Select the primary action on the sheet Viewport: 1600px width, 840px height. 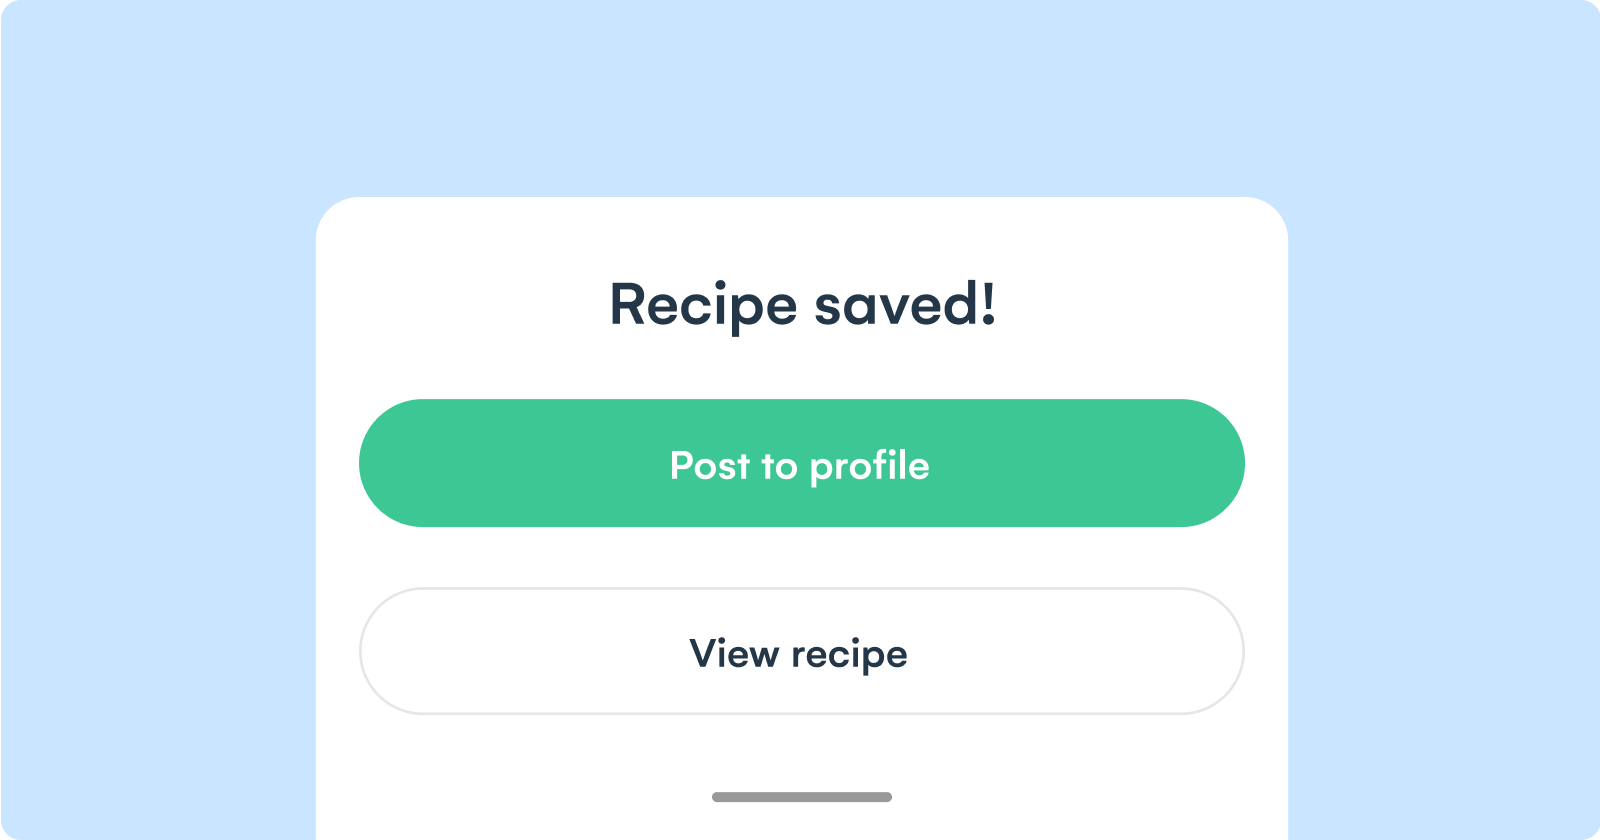(x=800, y=463)
